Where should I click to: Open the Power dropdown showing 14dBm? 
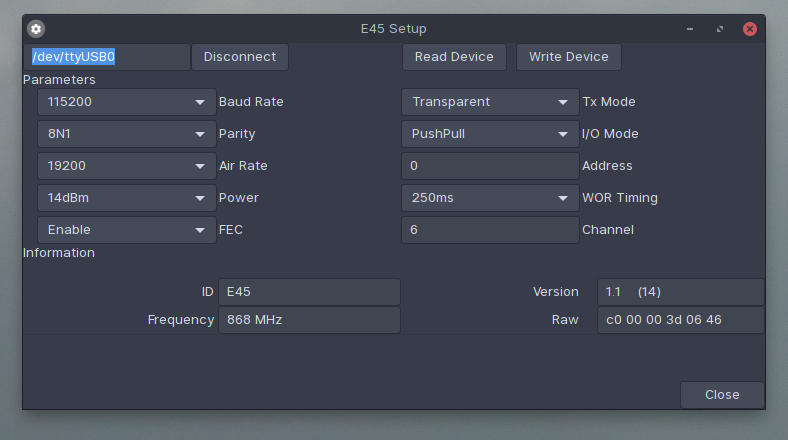tap(127, 198)
